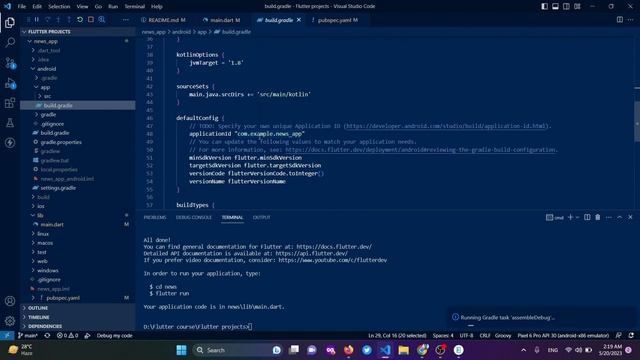Open editor More Actions ellipsis
Viewport: 640px width, 360px height.
[631, 20]
